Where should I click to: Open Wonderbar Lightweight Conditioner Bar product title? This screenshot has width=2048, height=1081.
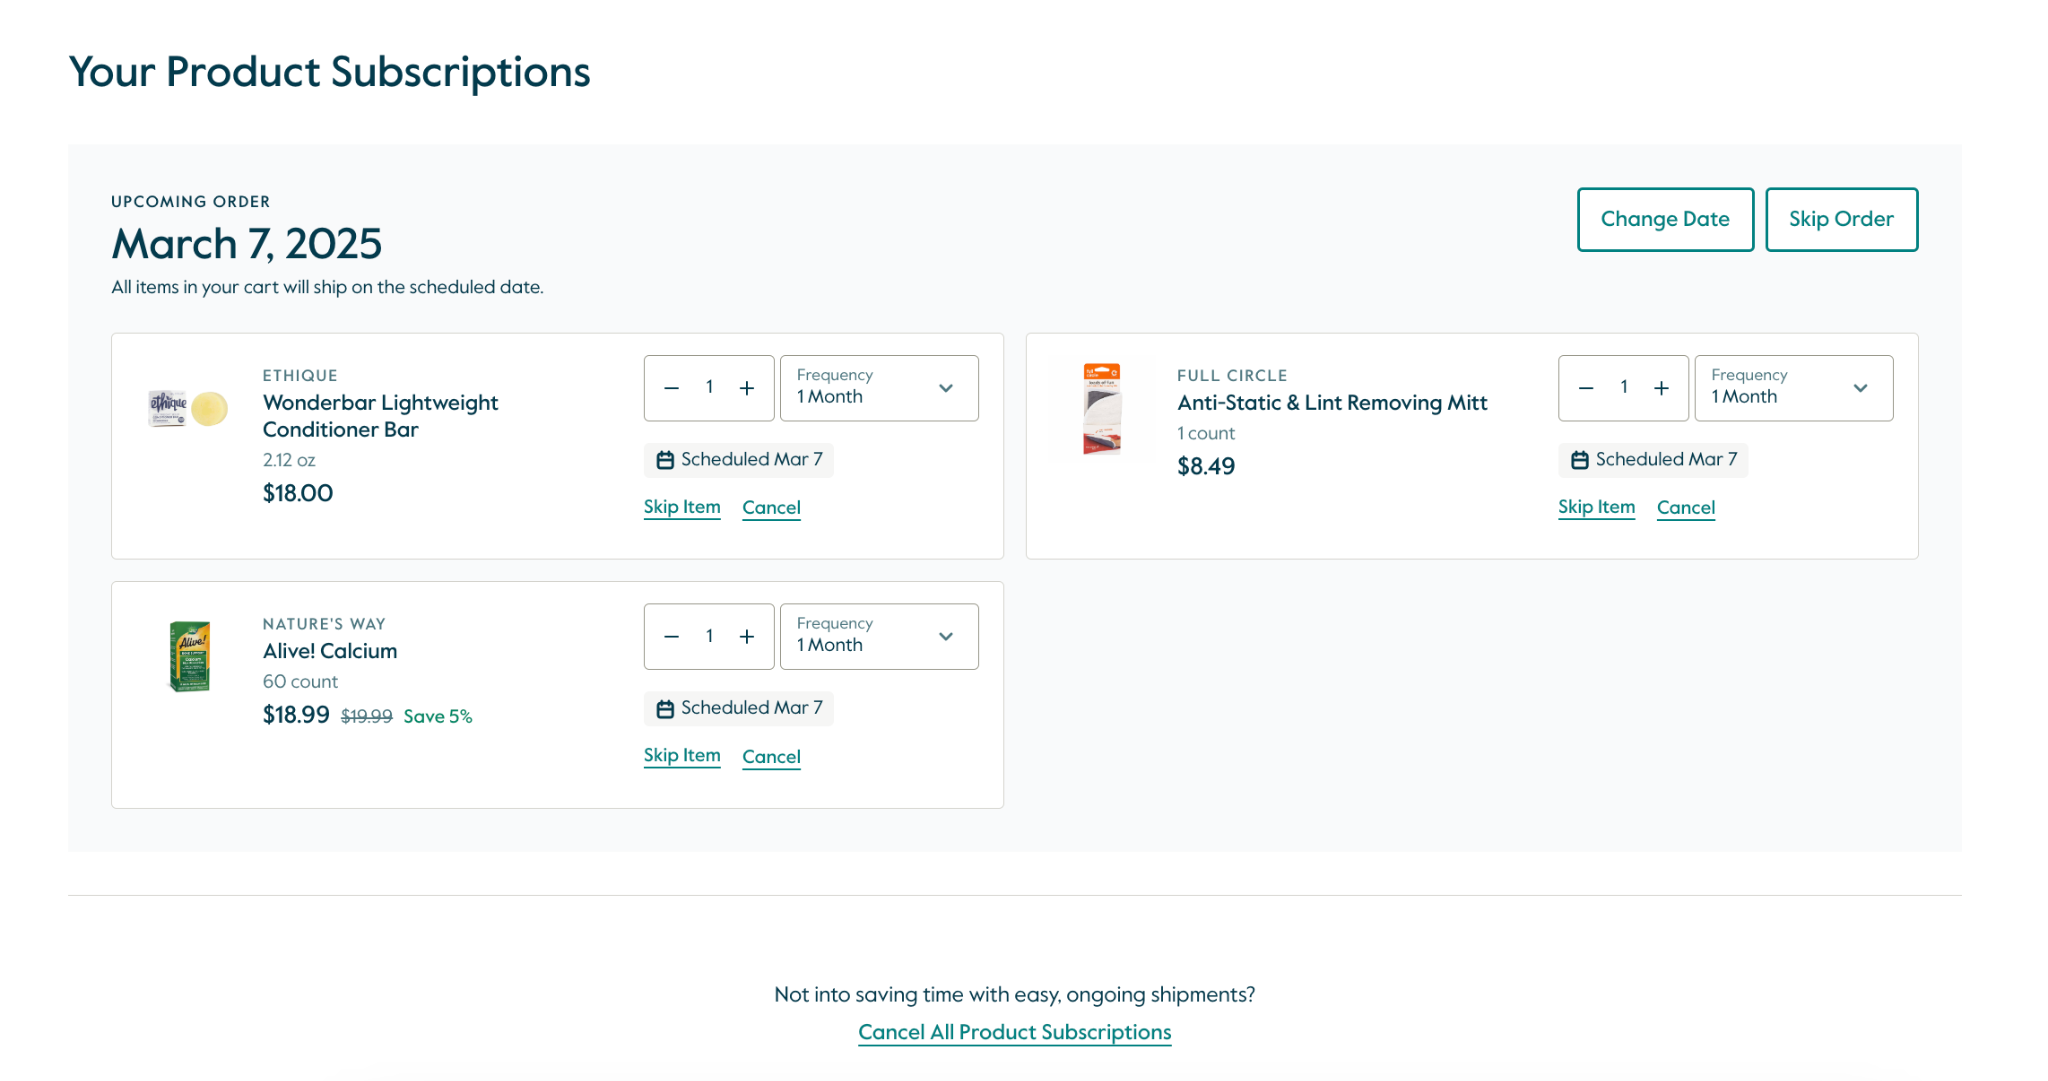coord(380,416)
